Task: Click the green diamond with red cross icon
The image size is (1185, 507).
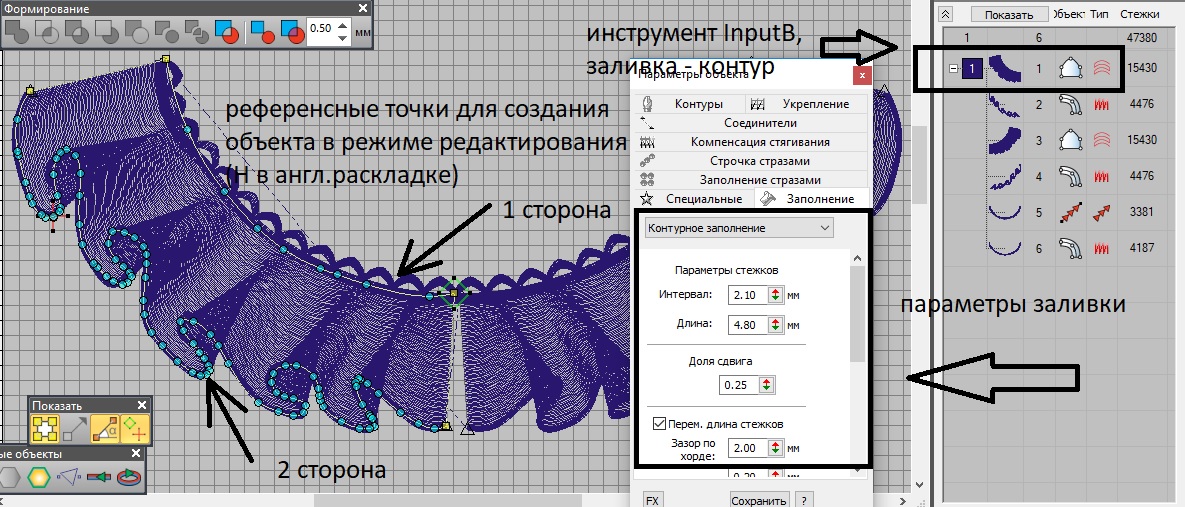Action: pyautogui.click(x=134, y=430)
